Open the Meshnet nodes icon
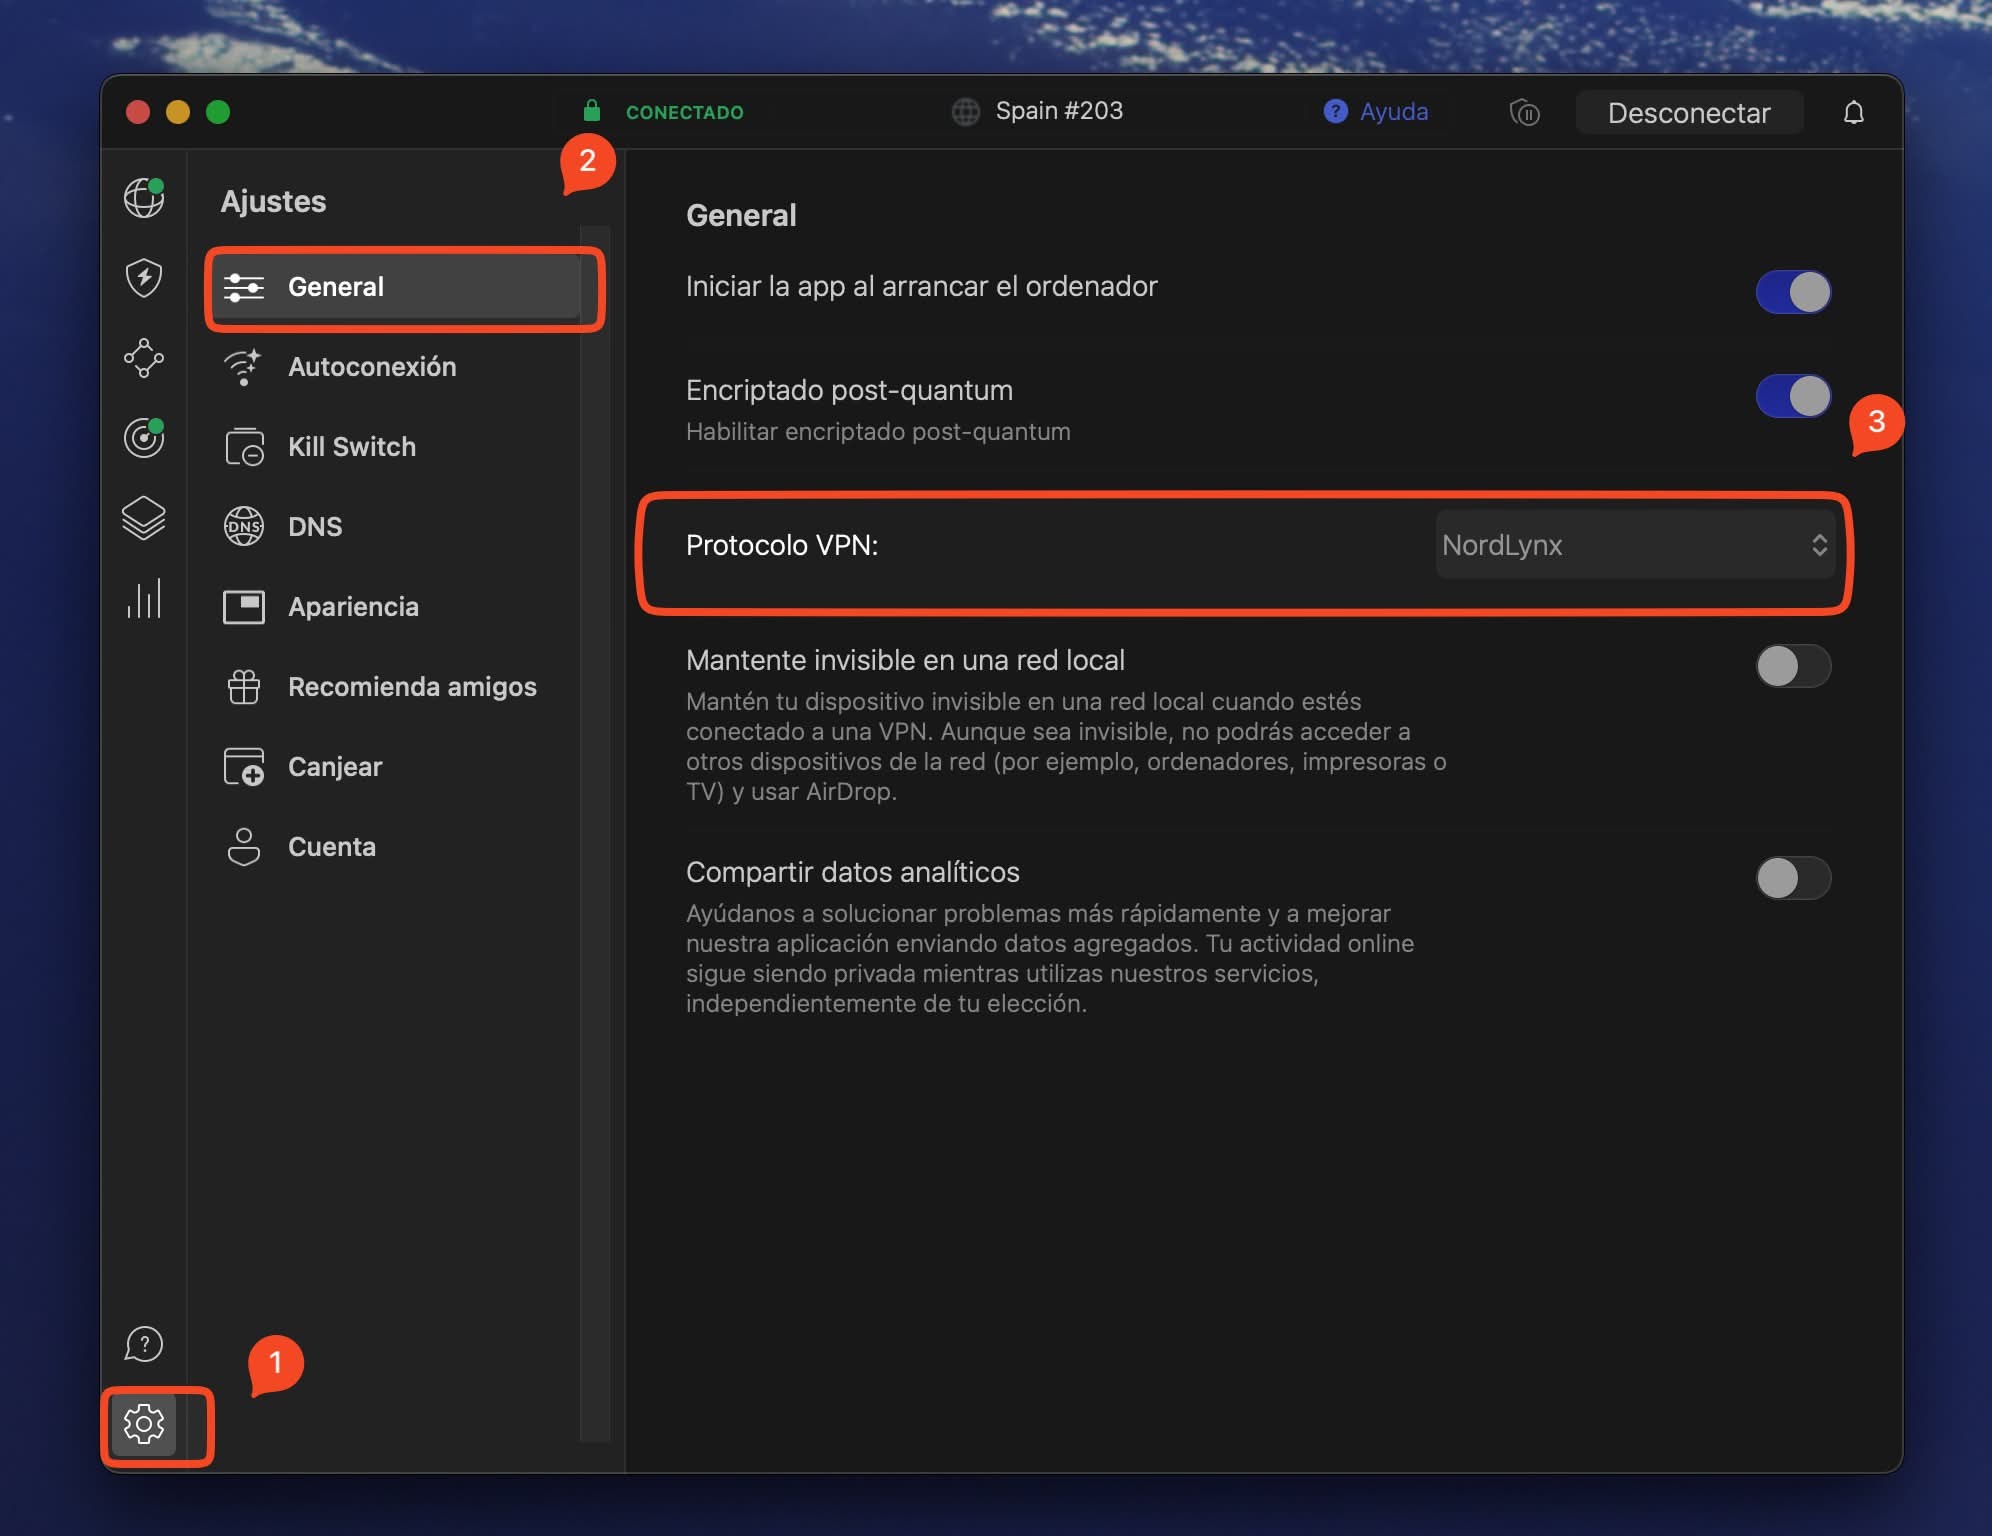 tap(144, 357)
